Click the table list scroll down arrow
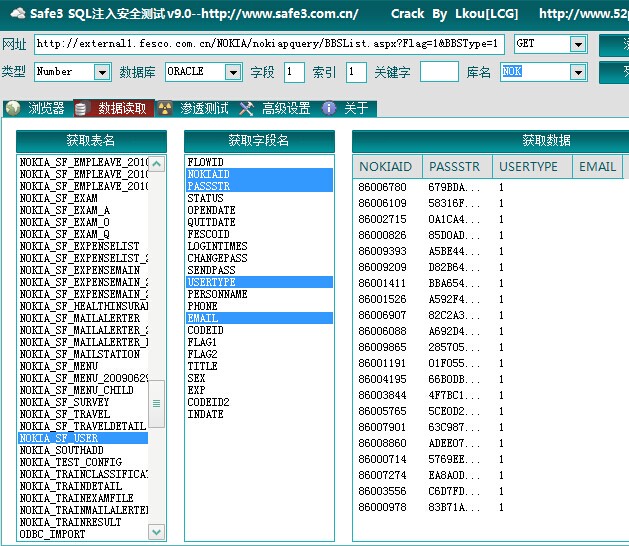This screenshot has width=629, height=546. click(157, 532)
